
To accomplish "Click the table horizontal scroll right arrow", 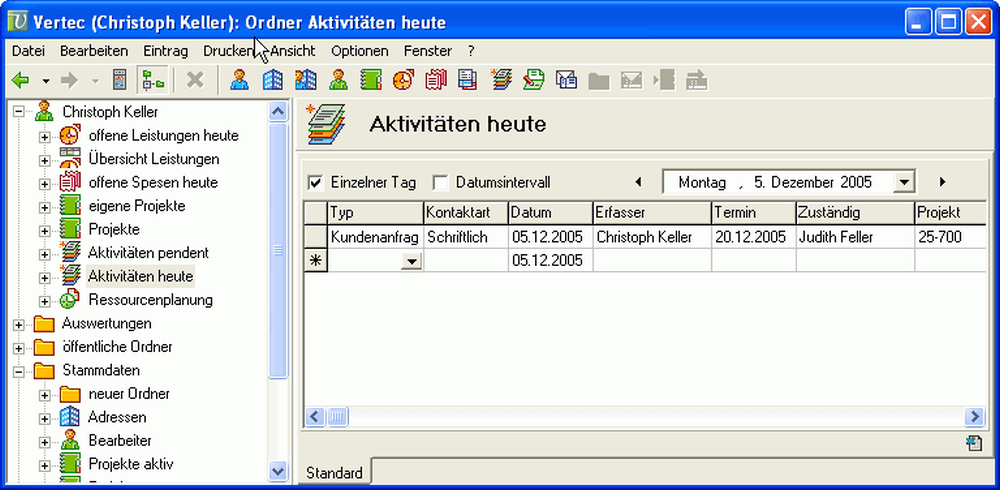I will click(974, 417).
